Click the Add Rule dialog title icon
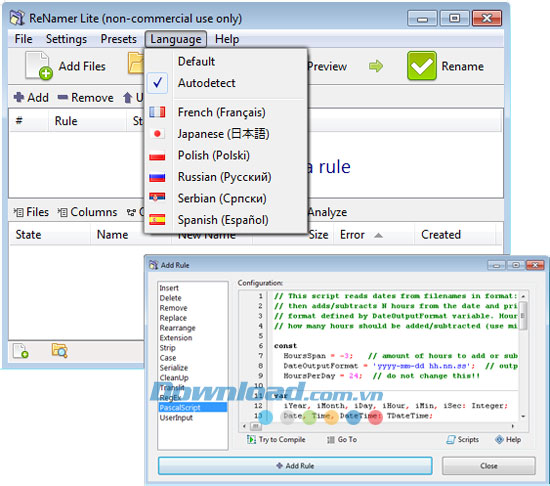550x486 pixels. tap(153, 265)
